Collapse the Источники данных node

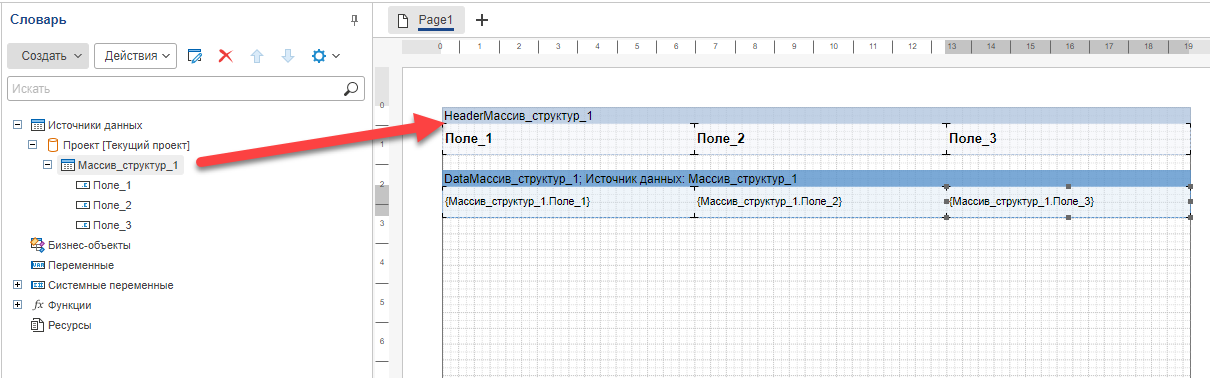click(x=17, y=125)
